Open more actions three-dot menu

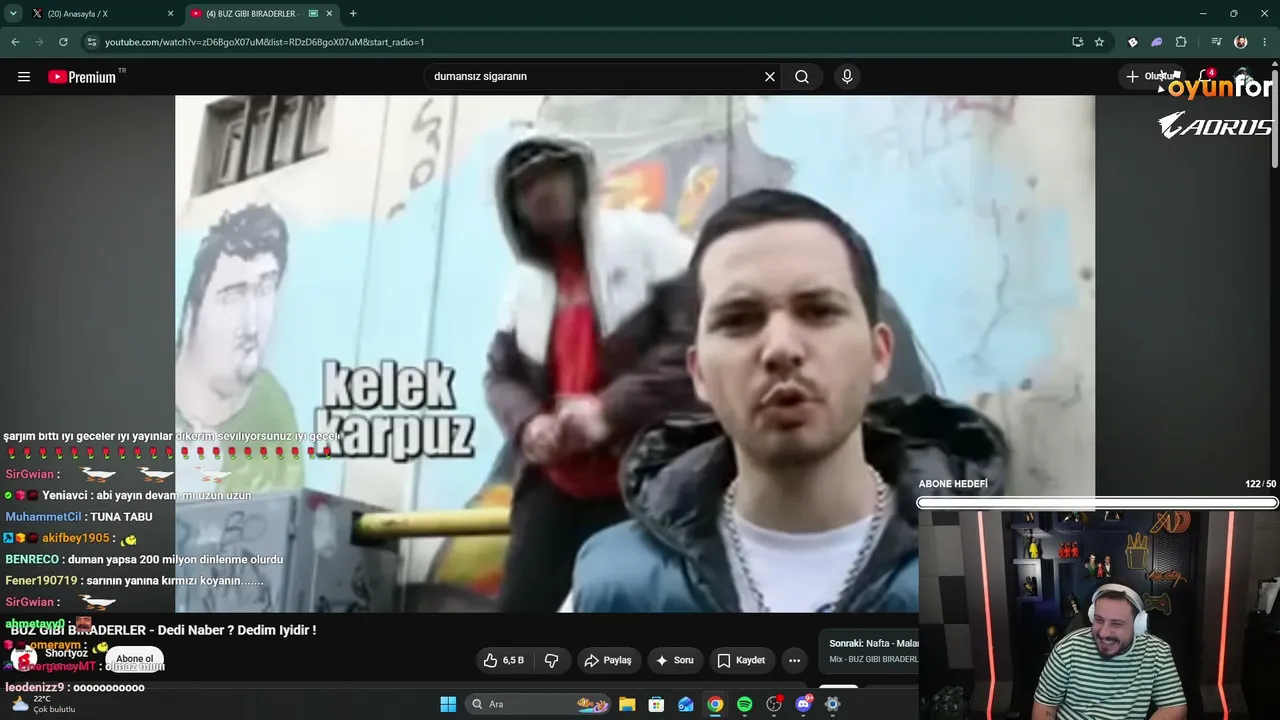[794, 660]
